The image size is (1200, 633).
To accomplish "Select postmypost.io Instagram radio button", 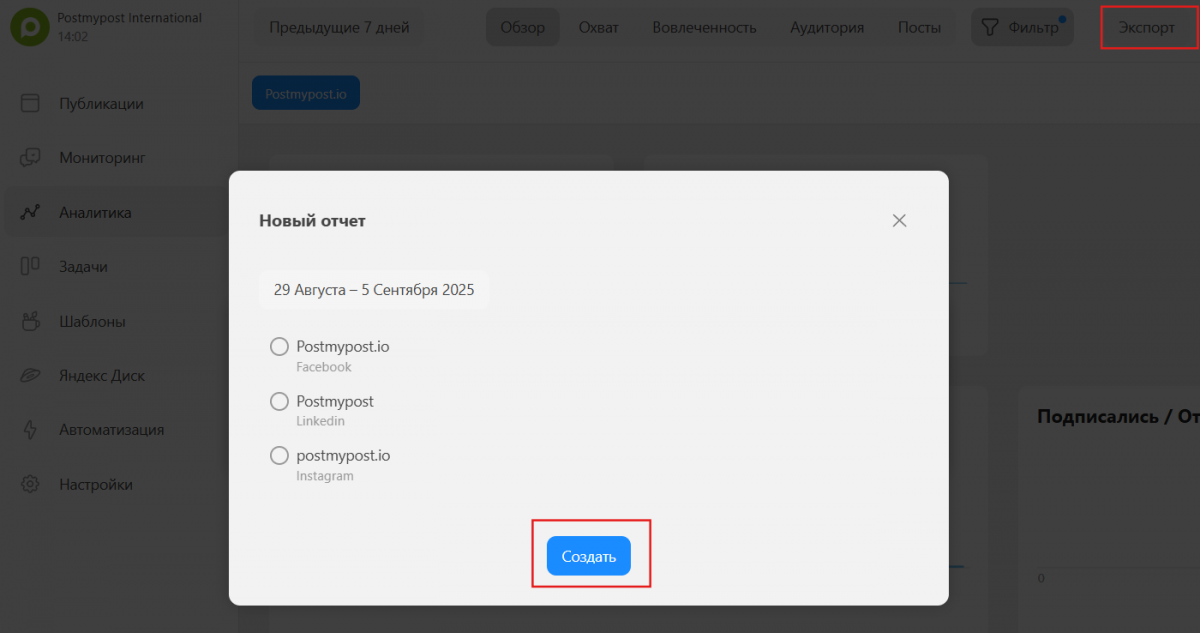I will click(280, 456).
